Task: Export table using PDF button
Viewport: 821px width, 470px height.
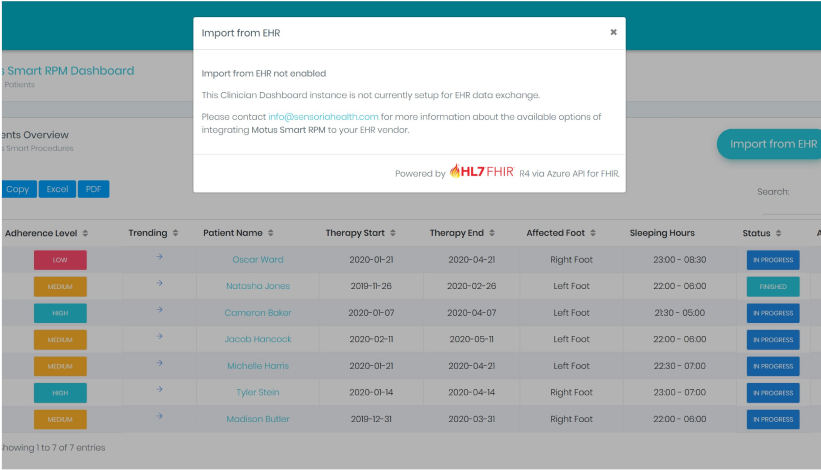Action: pyautogui.click(x=93, y=189)
